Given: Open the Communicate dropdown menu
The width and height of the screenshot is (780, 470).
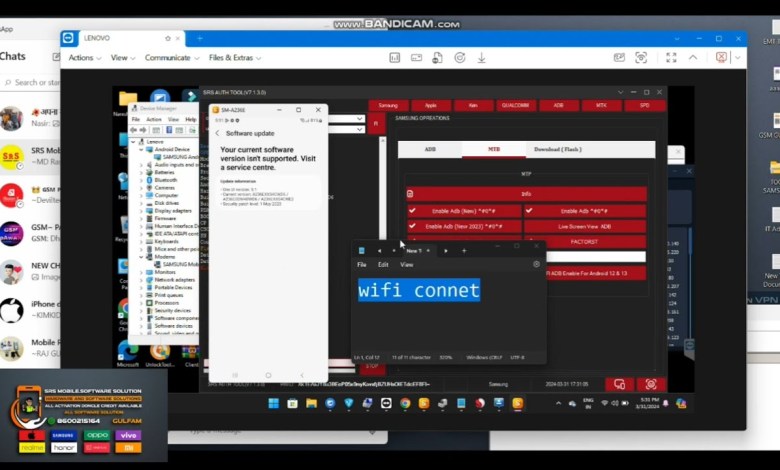Looking at the screenshot, I should click(x=170, y=58).
